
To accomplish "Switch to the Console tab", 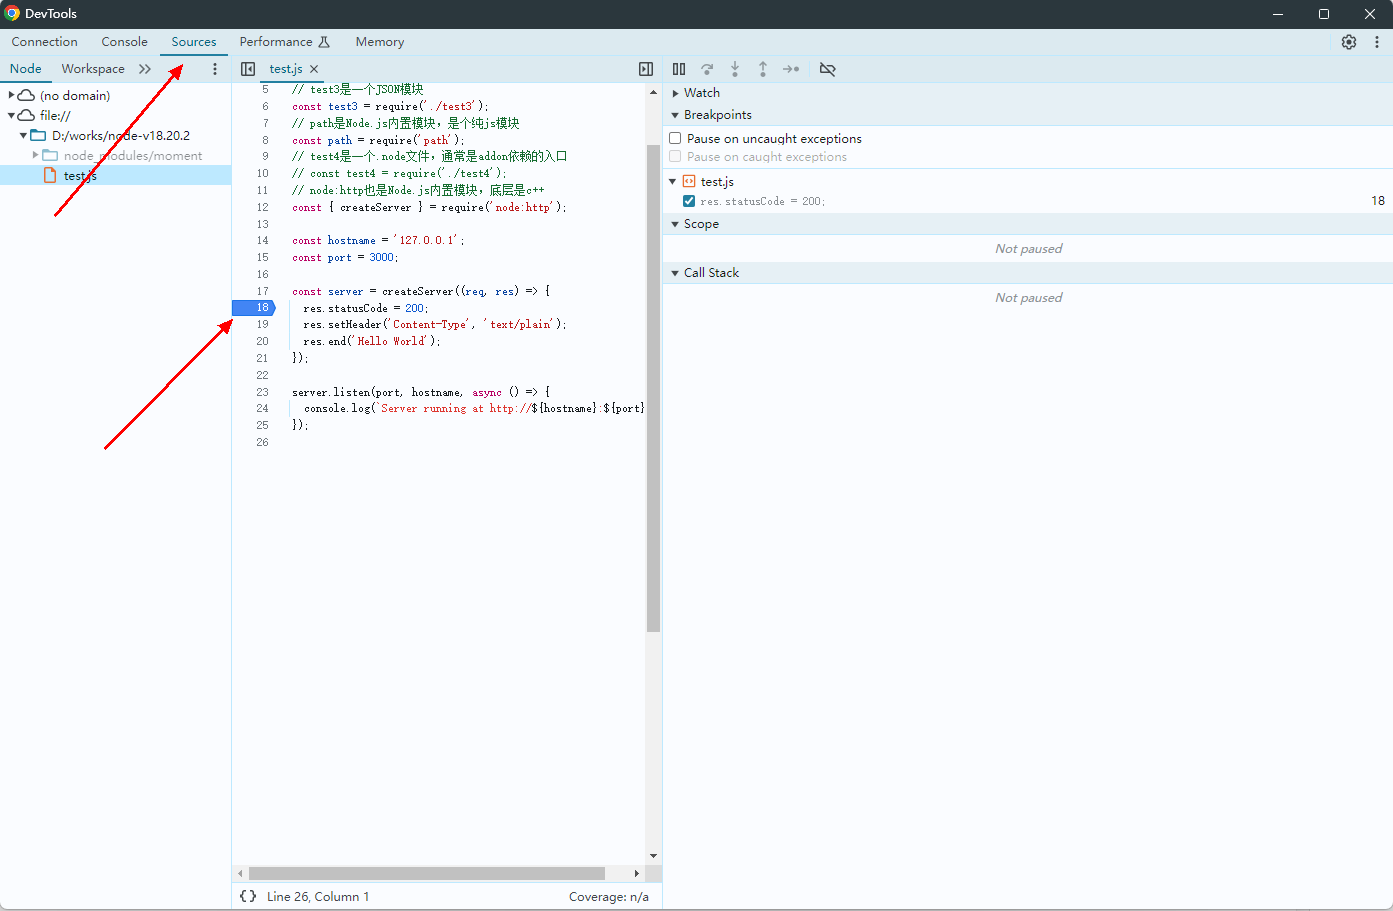I will (124, 42).
